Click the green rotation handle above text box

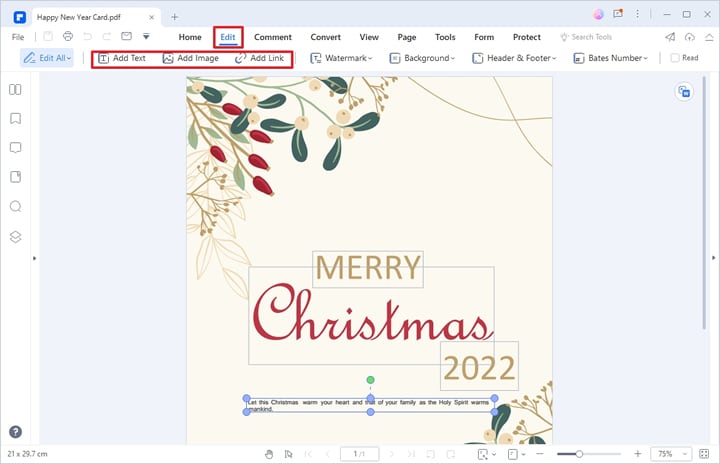click(x=371, y=380)
